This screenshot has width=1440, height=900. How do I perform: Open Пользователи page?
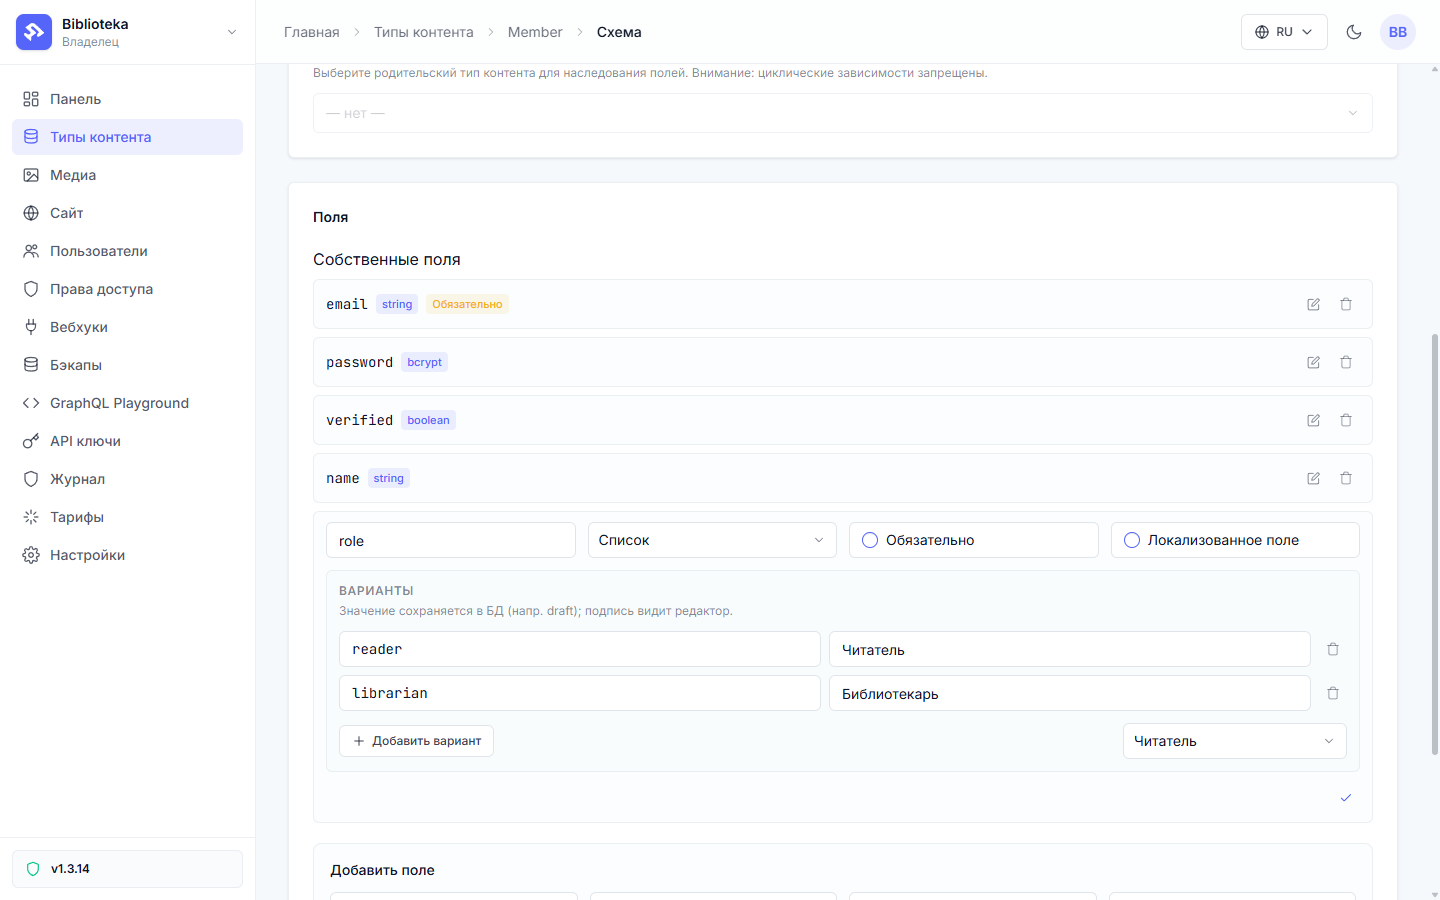pyautogui.click(x=127, y=251)
